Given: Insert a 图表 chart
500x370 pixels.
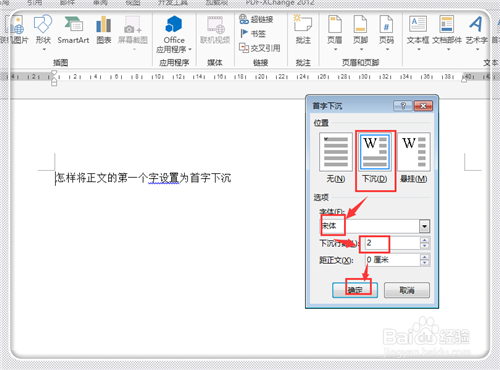Looking at the screenshot, I should click(104, 31).
